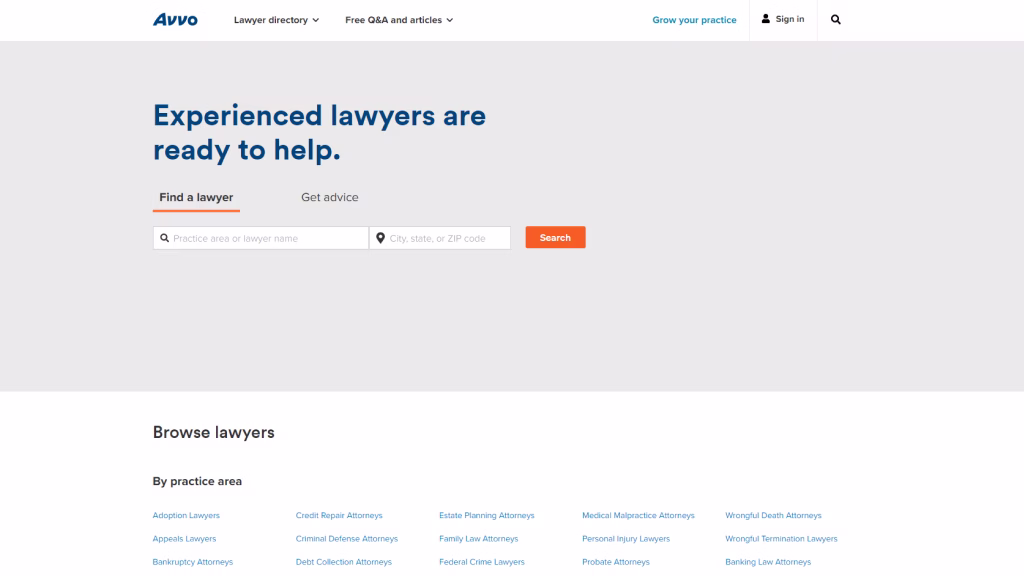Browse Banking Law Attorneys

768,562
